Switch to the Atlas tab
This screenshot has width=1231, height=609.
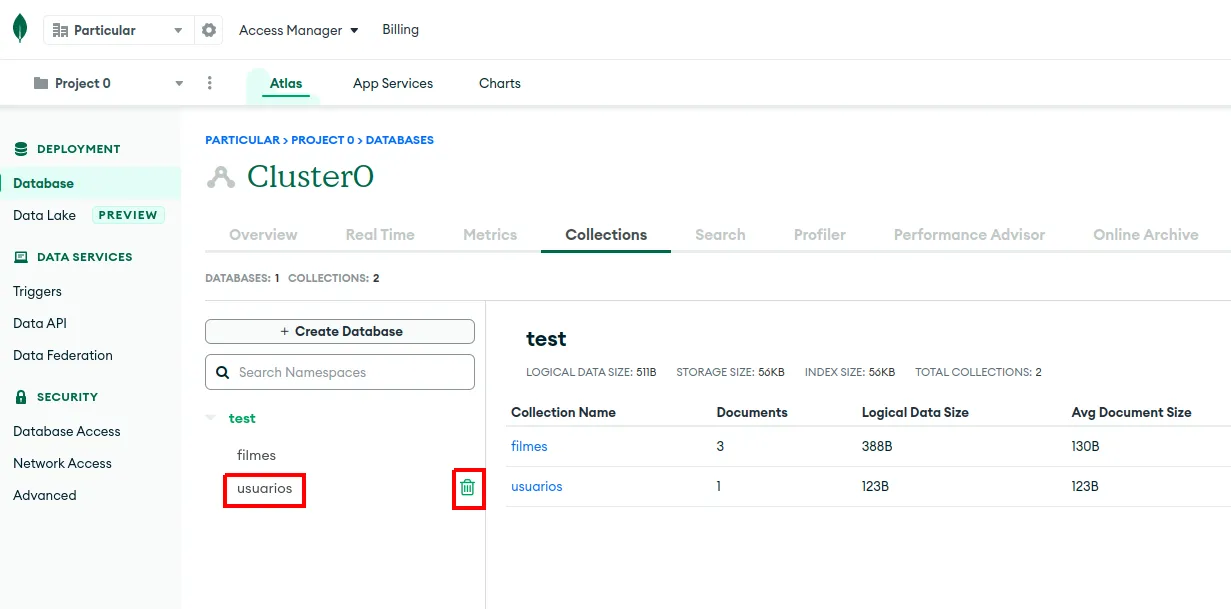click(286, 83)
